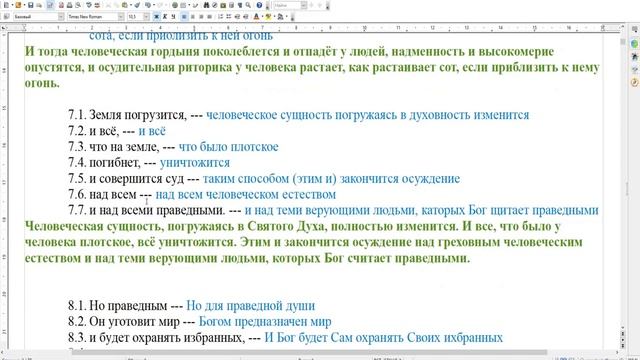
Task: Open the Zoom magnifier icon
Action: [248, 5]
